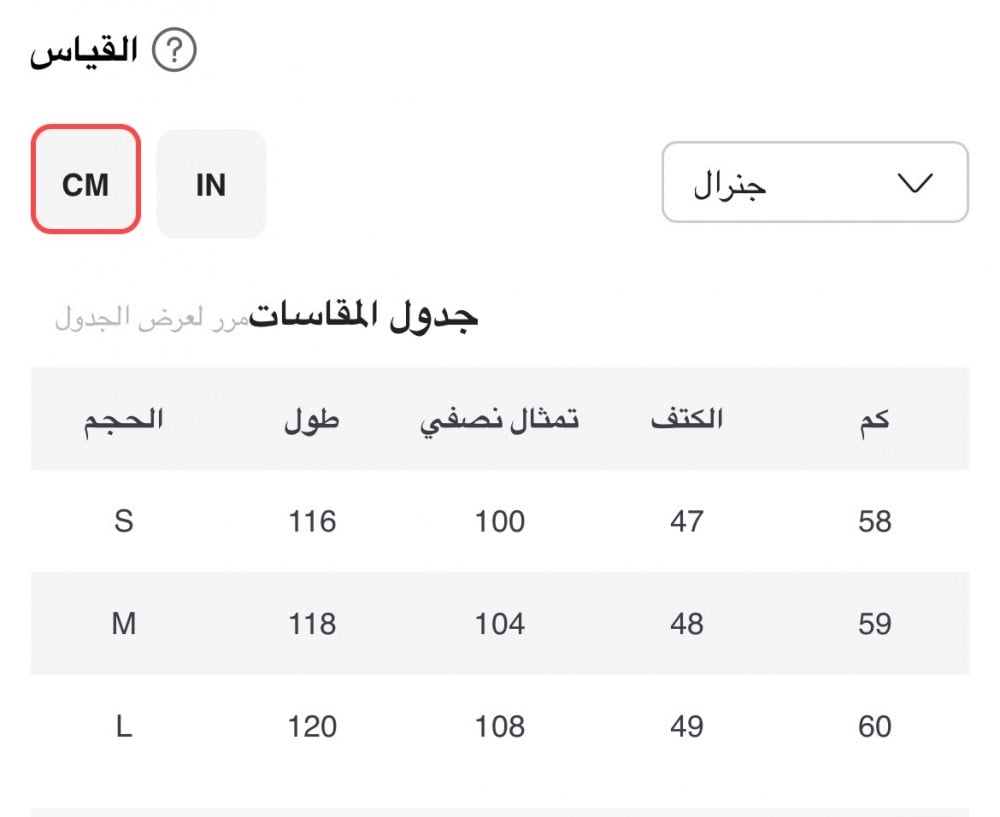The height and width of the screenshot is (817, 1000).
Task: Select the تمثال نصفي column header
Action: pos(499,419)
